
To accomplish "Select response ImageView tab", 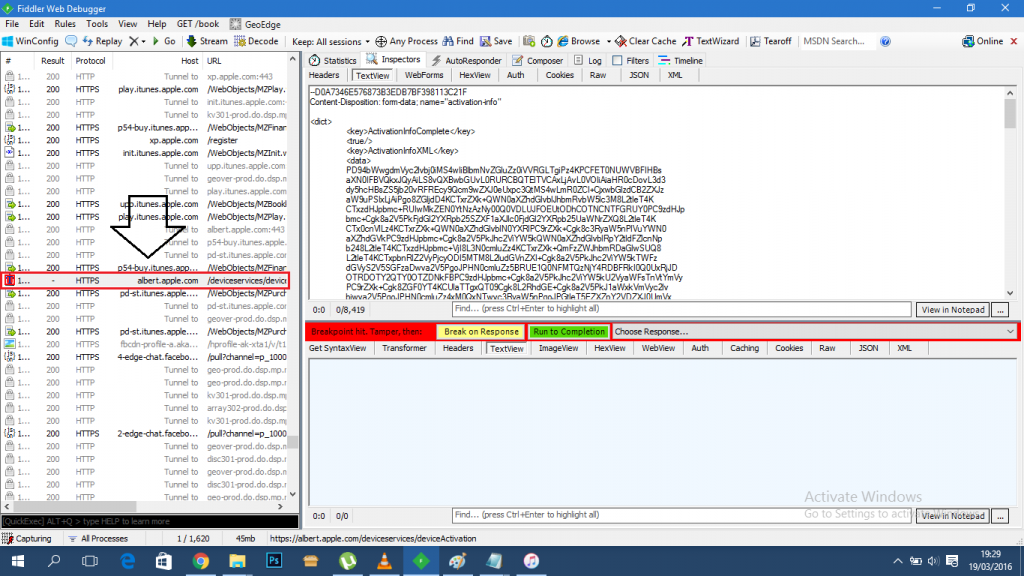I will (558, 348).
